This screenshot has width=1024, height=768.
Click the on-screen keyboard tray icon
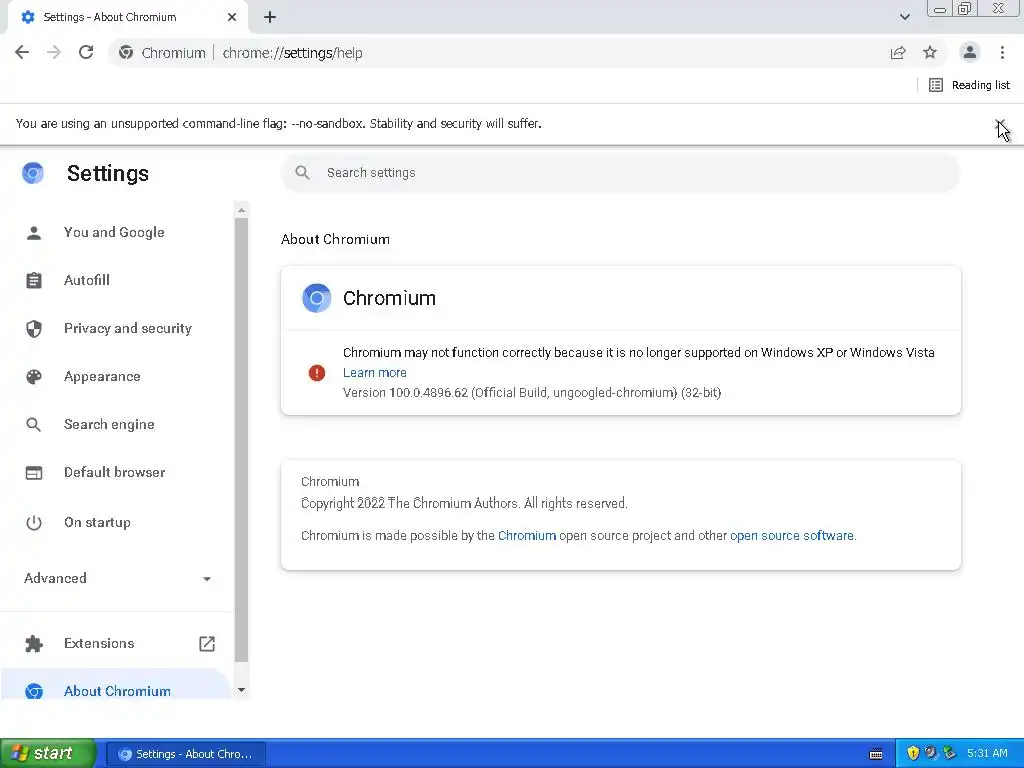click(x=876, y=754)
